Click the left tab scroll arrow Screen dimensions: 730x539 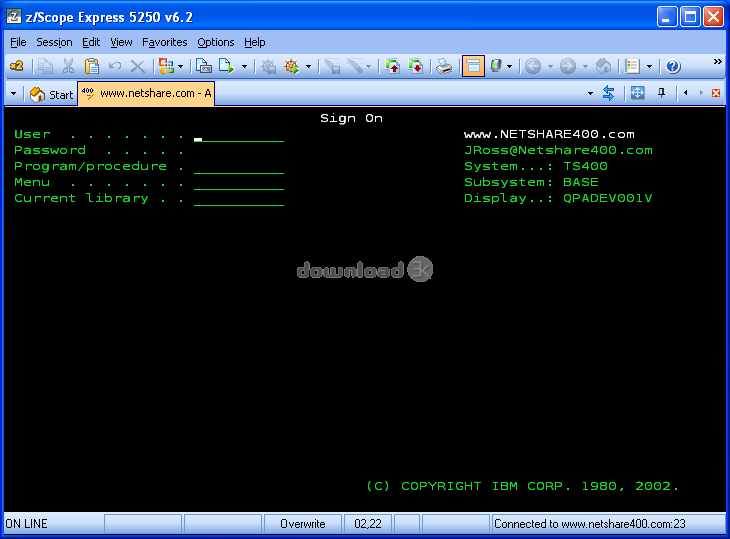pyautogui.click(x=686, y=93)
